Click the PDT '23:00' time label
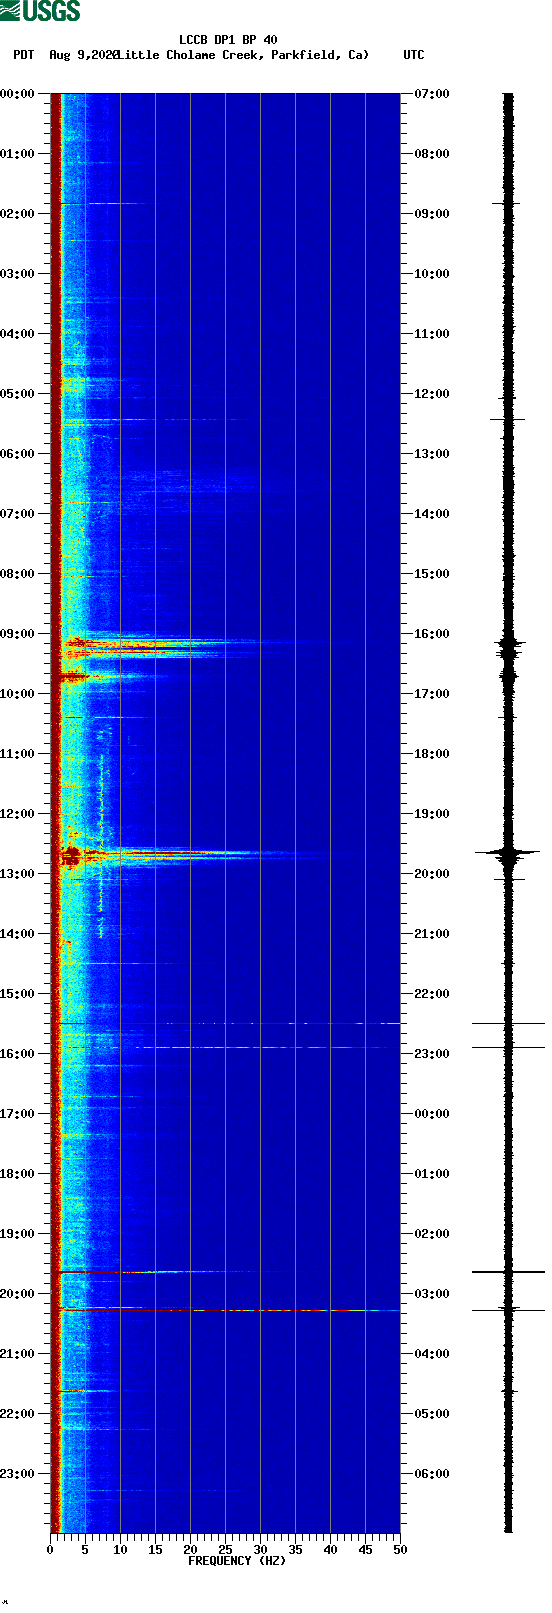The height and width of the screenshot is (1613, 552). point(18,1474)
